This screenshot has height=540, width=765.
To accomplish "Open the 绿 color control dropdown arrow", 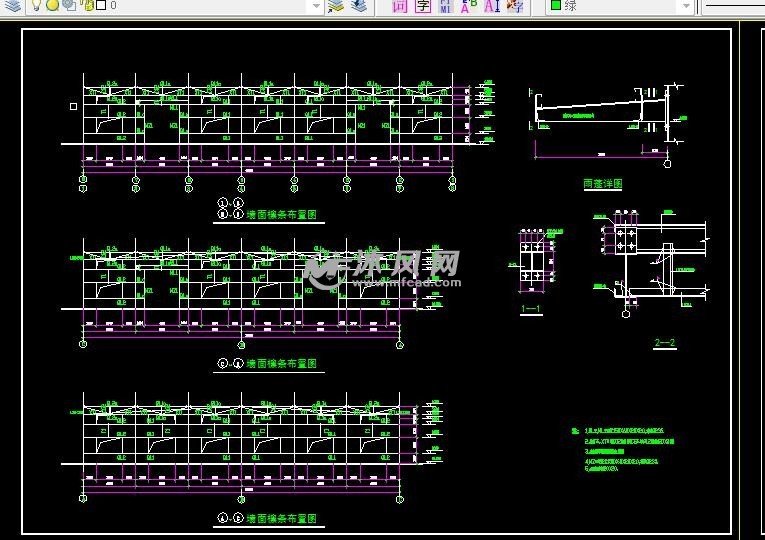I will click(685, 6).
